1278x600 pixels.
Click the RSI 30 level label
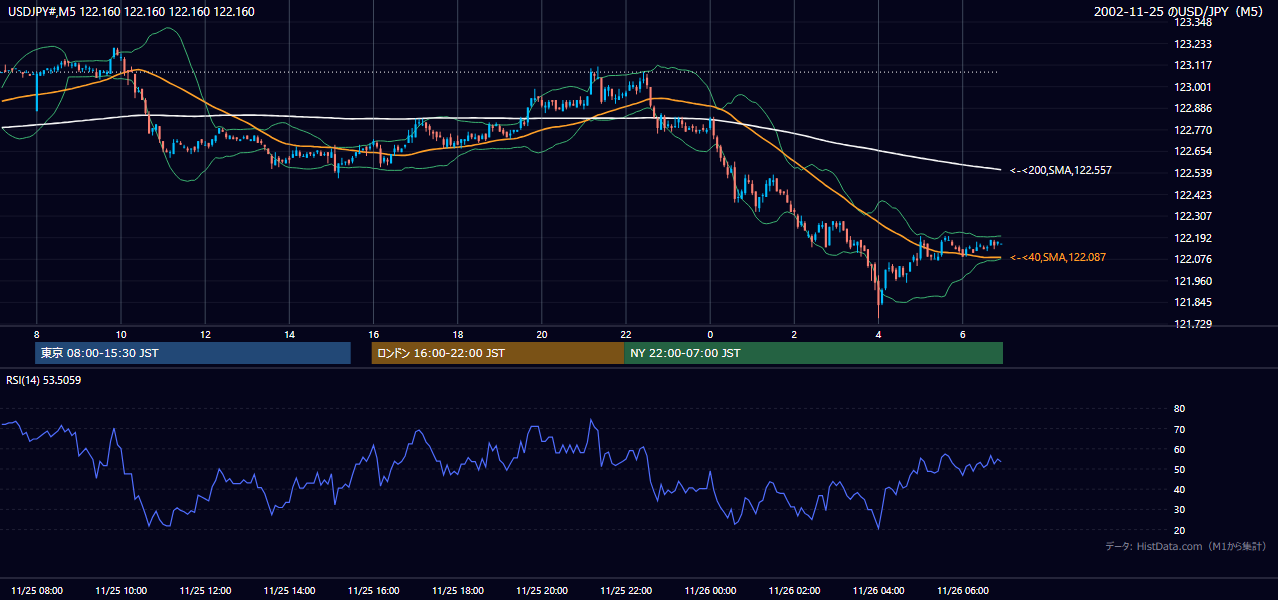(x=1179, y=509)
